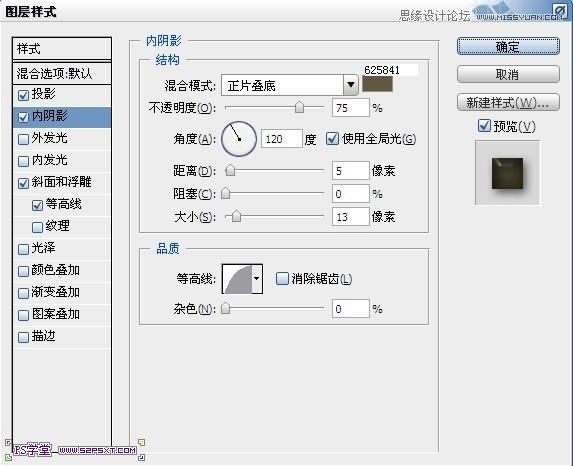Click the 距离 distance slider handle
Image resolution: width=573 pixels, height=466 pixels.
[230, 170]
